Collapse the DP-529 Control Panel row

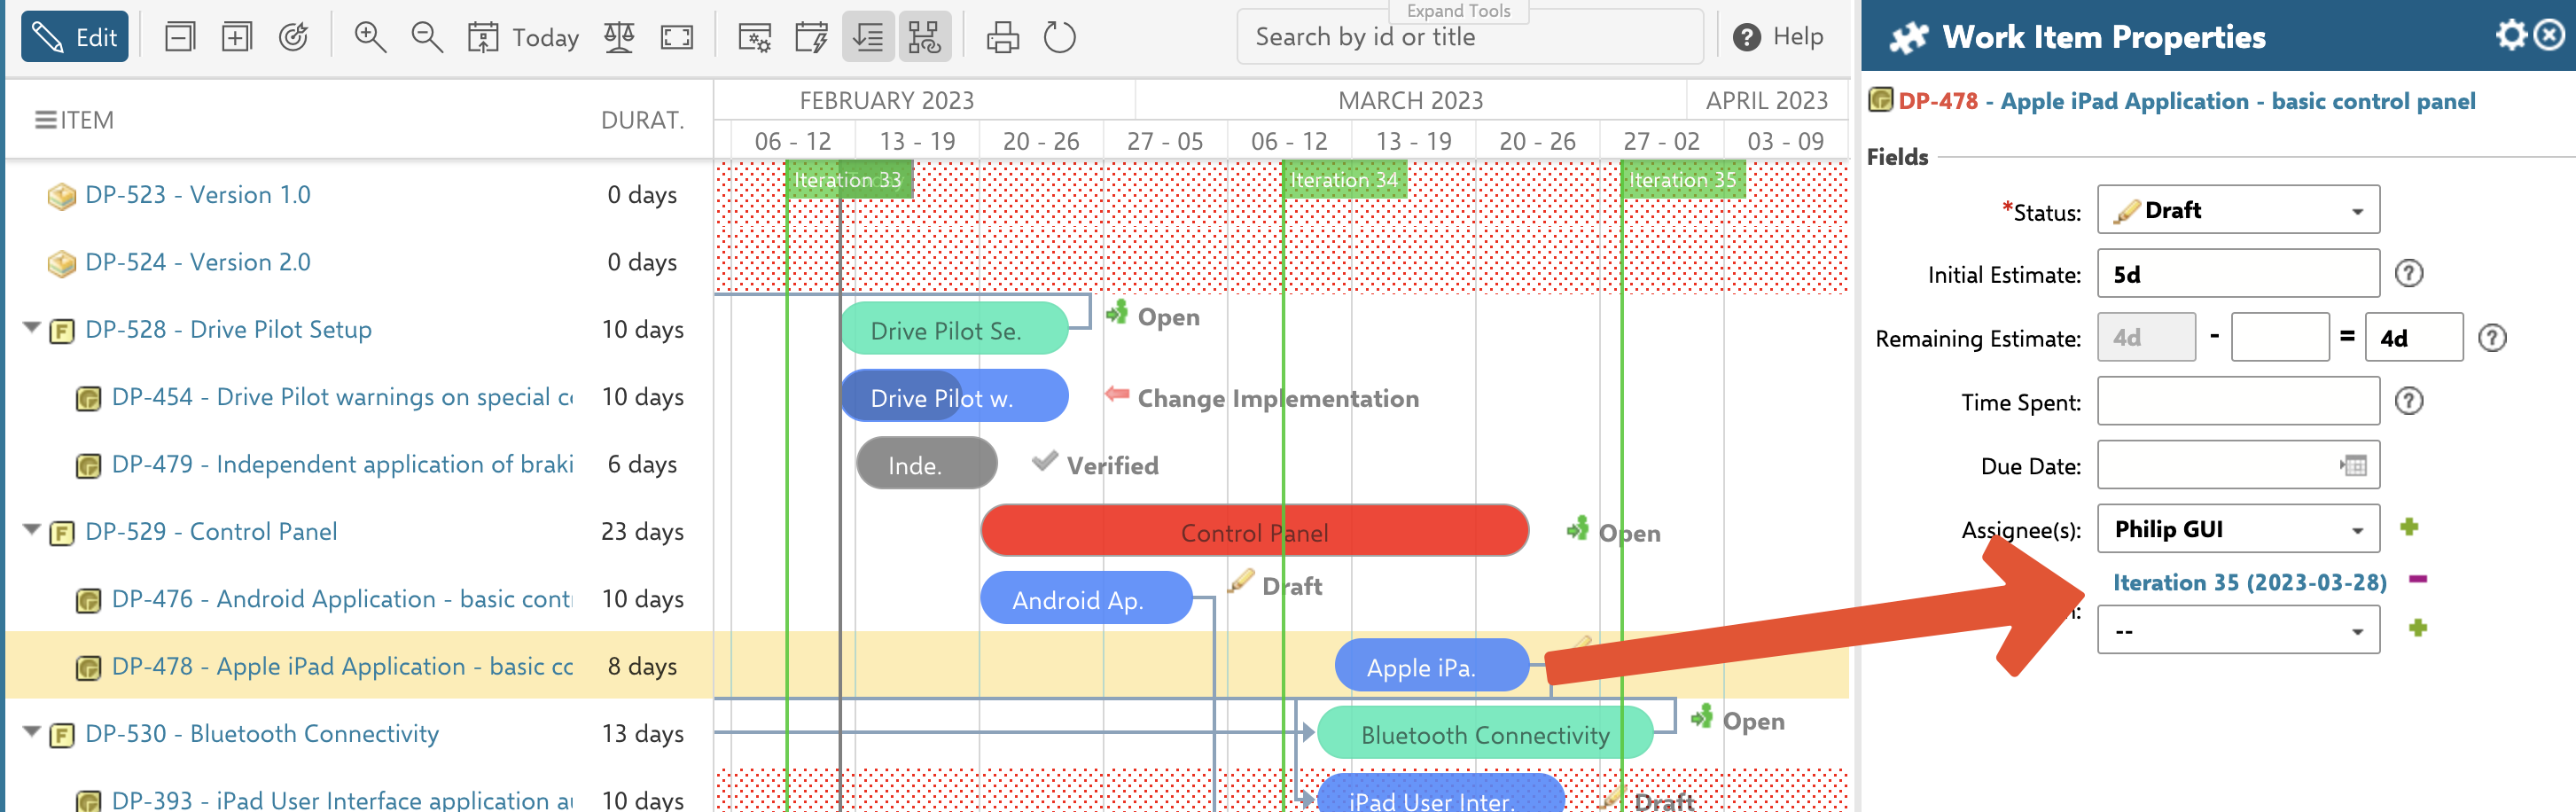pos(31,530)
